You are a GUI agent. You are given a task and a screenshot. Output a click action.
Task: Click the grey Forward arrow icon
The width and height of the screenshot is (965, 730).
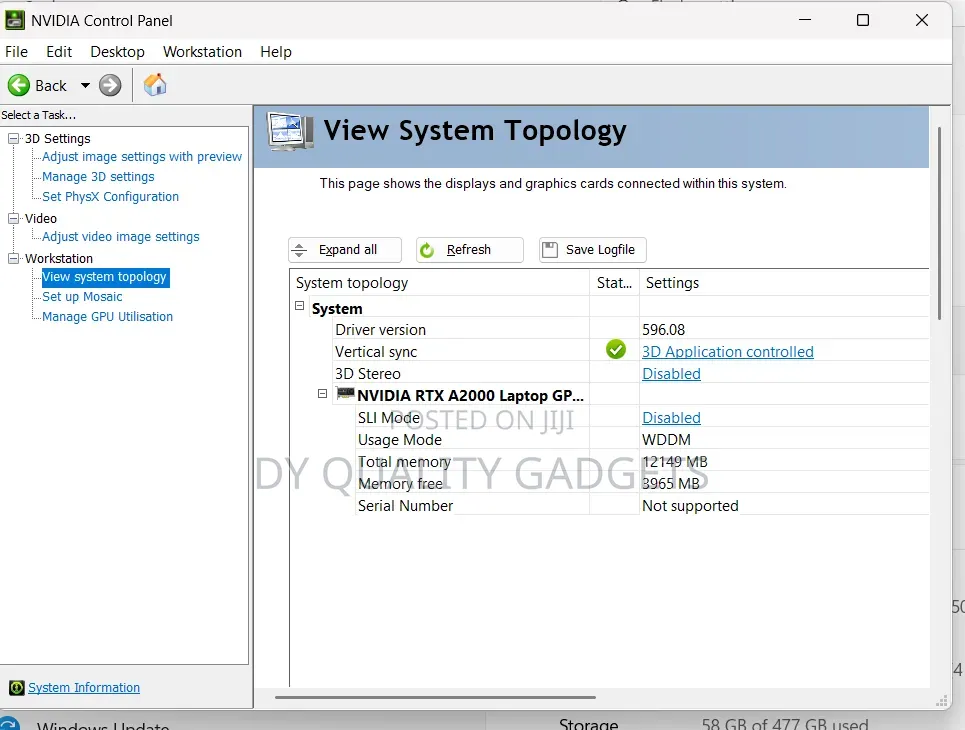point(110,86)
